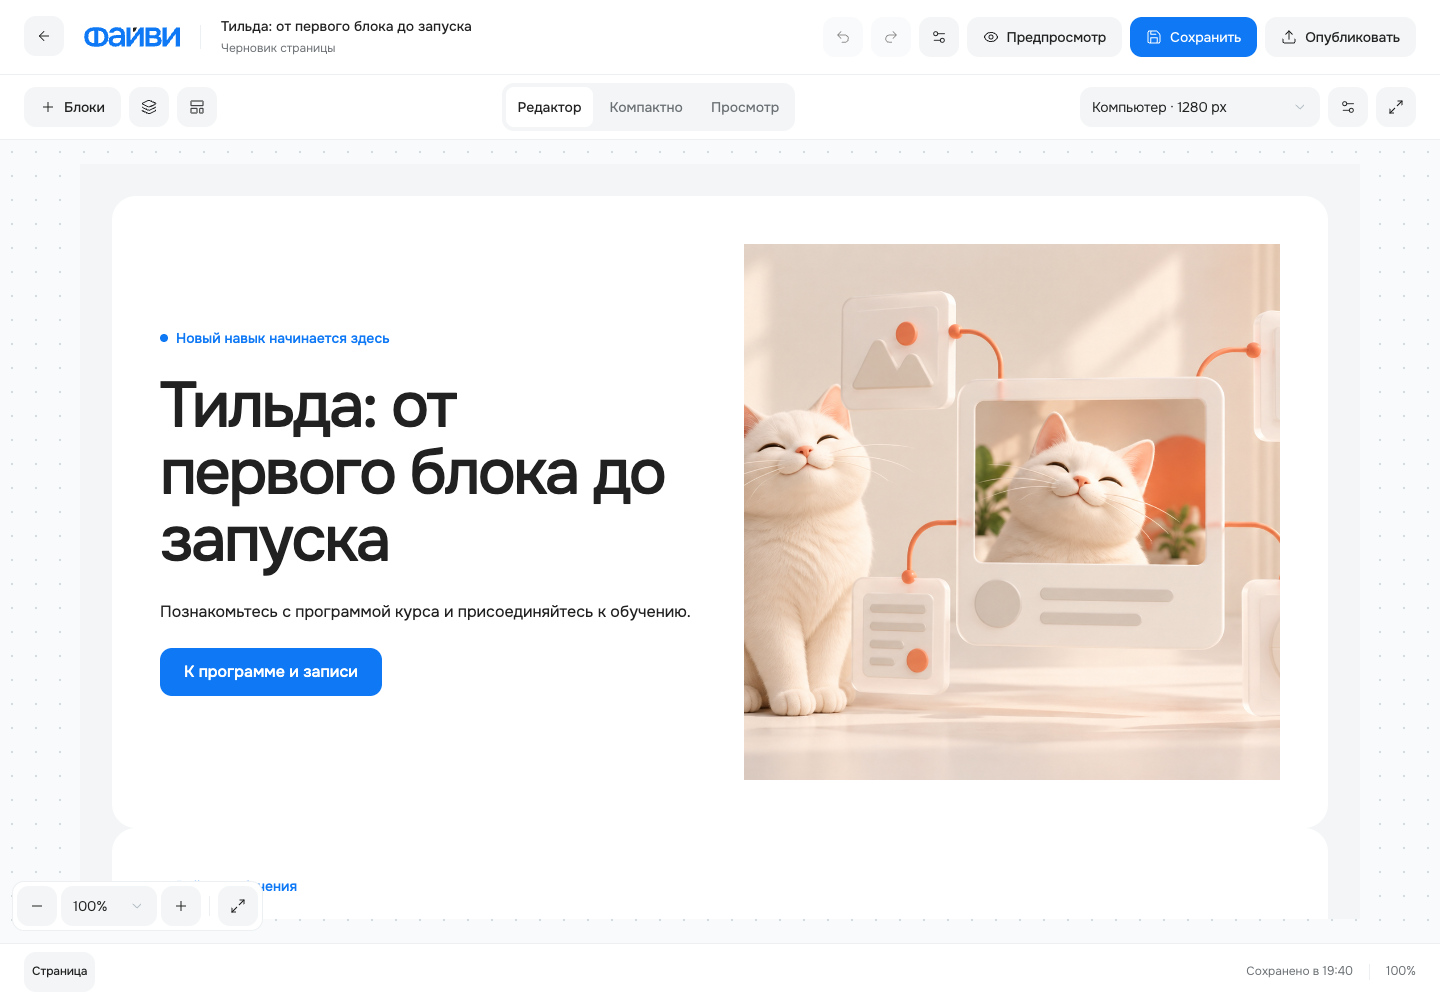Save the page with Сохранить
Image resolution: width=1440 pixels, height=1000 pixels.
click(x=1193, y=37)
